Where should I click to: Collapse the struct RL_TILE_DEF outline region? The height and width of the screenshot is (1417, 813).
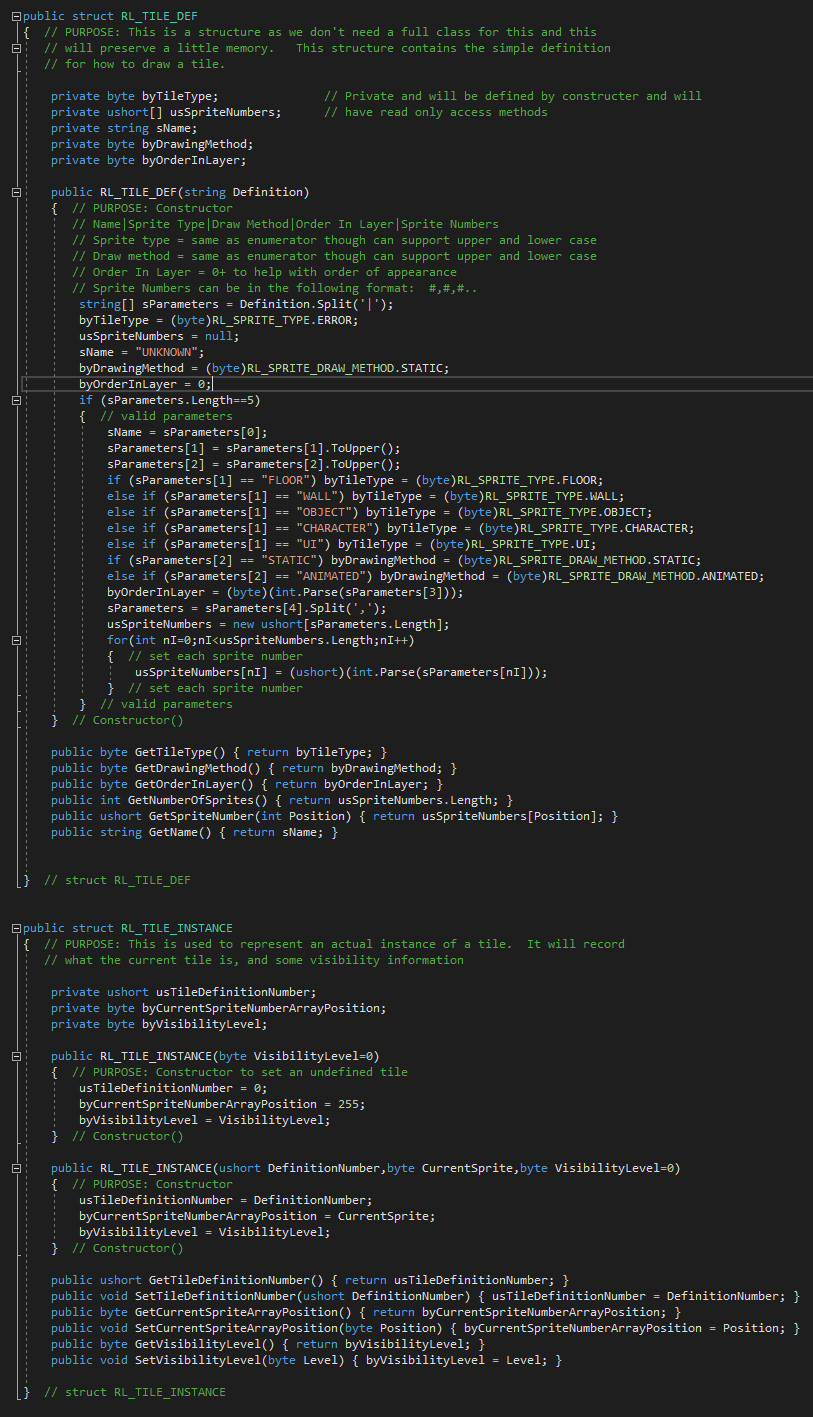(x=16, y=16)
